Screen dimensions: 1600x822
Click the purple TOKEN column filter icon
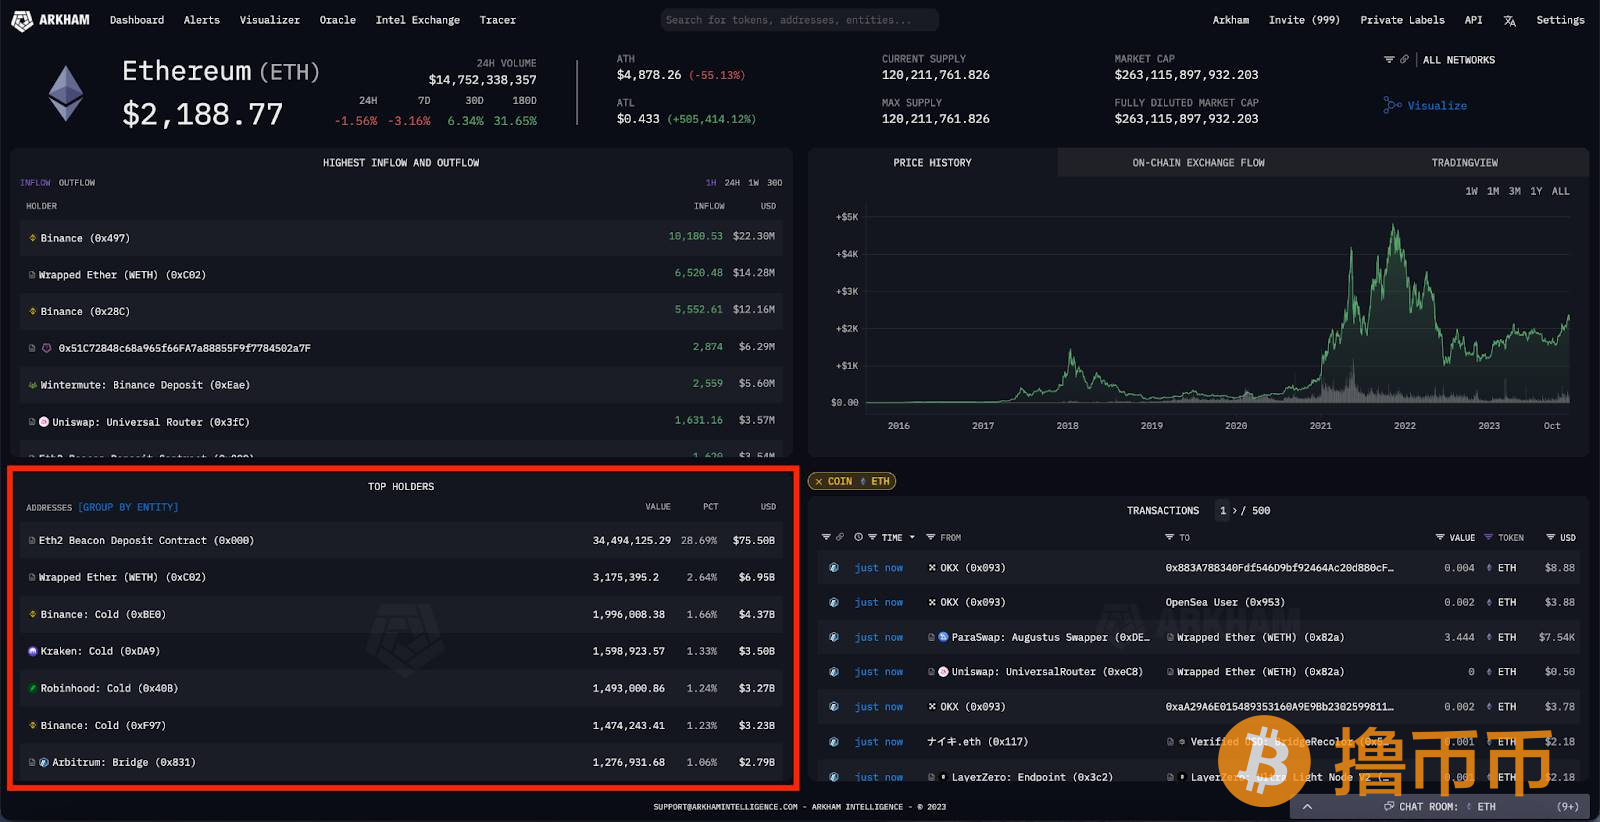coord(1488,537)
